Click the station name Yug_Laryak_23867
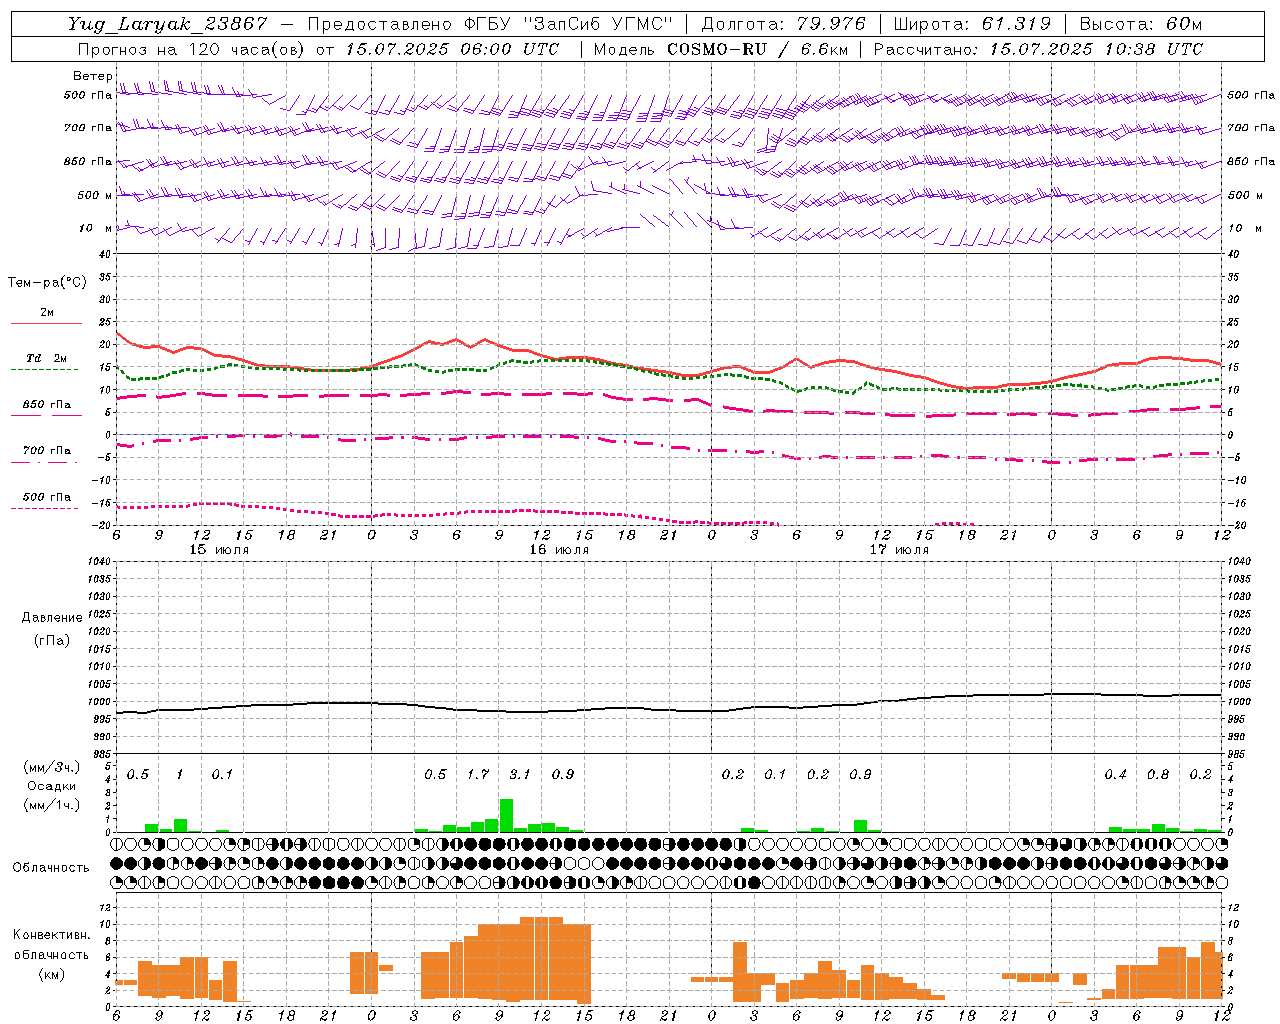Image resolution: width=1280 pixels, height=1024 pixels. [168, 24]
